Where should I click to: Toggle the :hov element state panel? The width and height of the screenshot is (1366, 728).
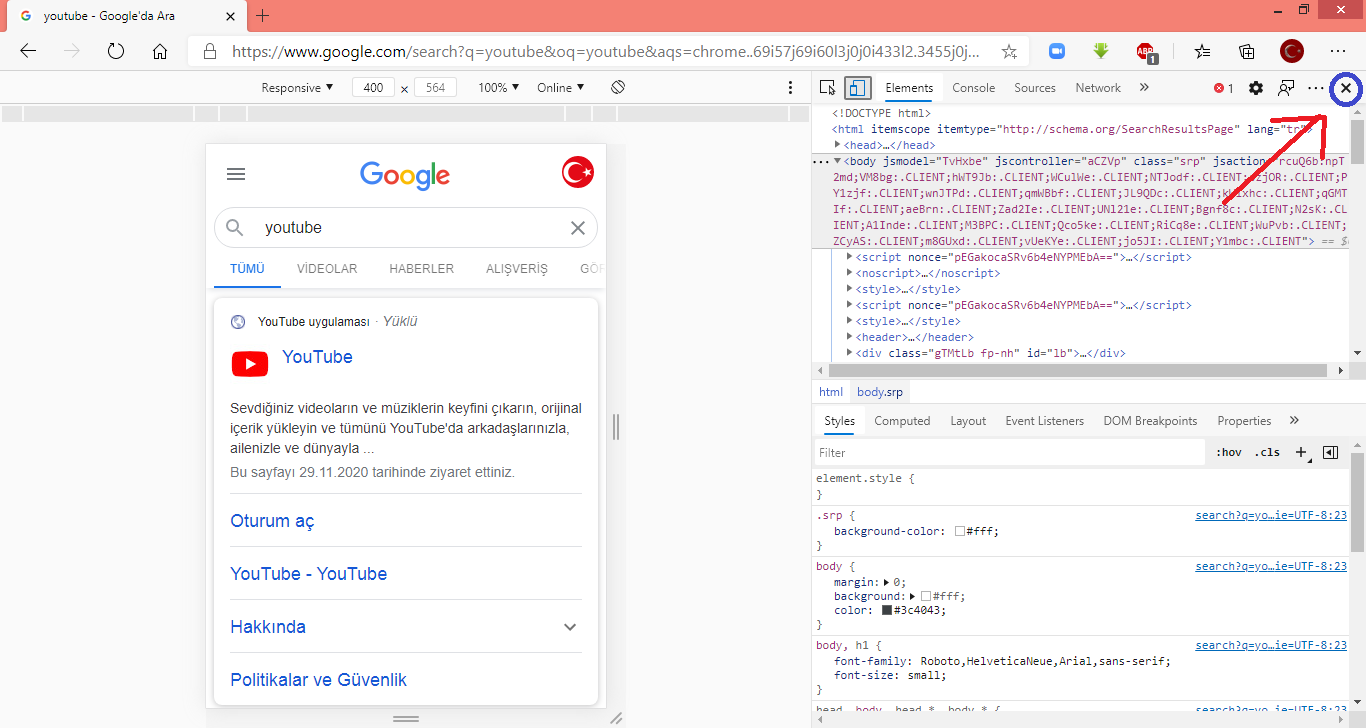1229,452
